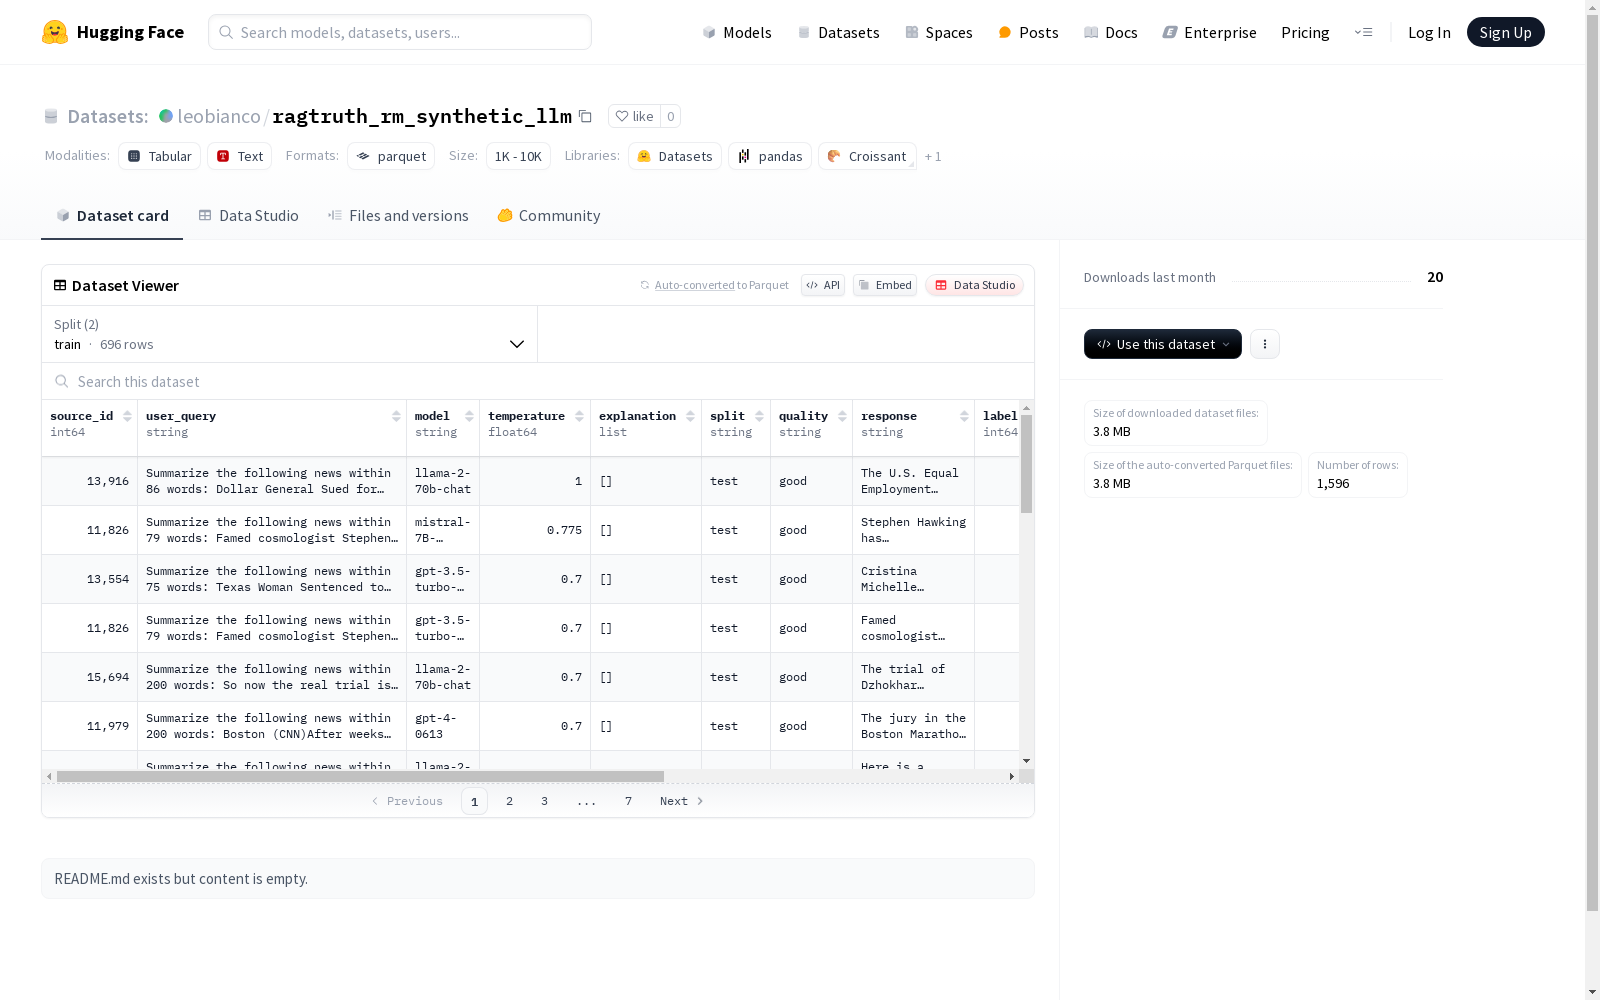Image resolution: width=1600 pixels, height=1000 pixels.
Task: Open the leobianco user profile link
Action: (x=219, y=116)
